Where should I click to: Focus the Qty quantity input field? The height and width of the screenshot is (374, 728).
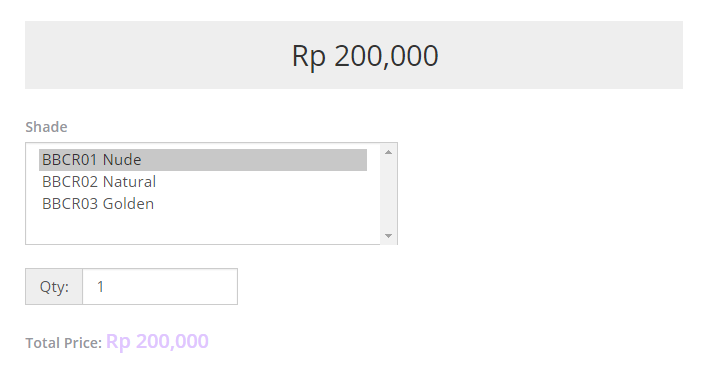[160, 287]
